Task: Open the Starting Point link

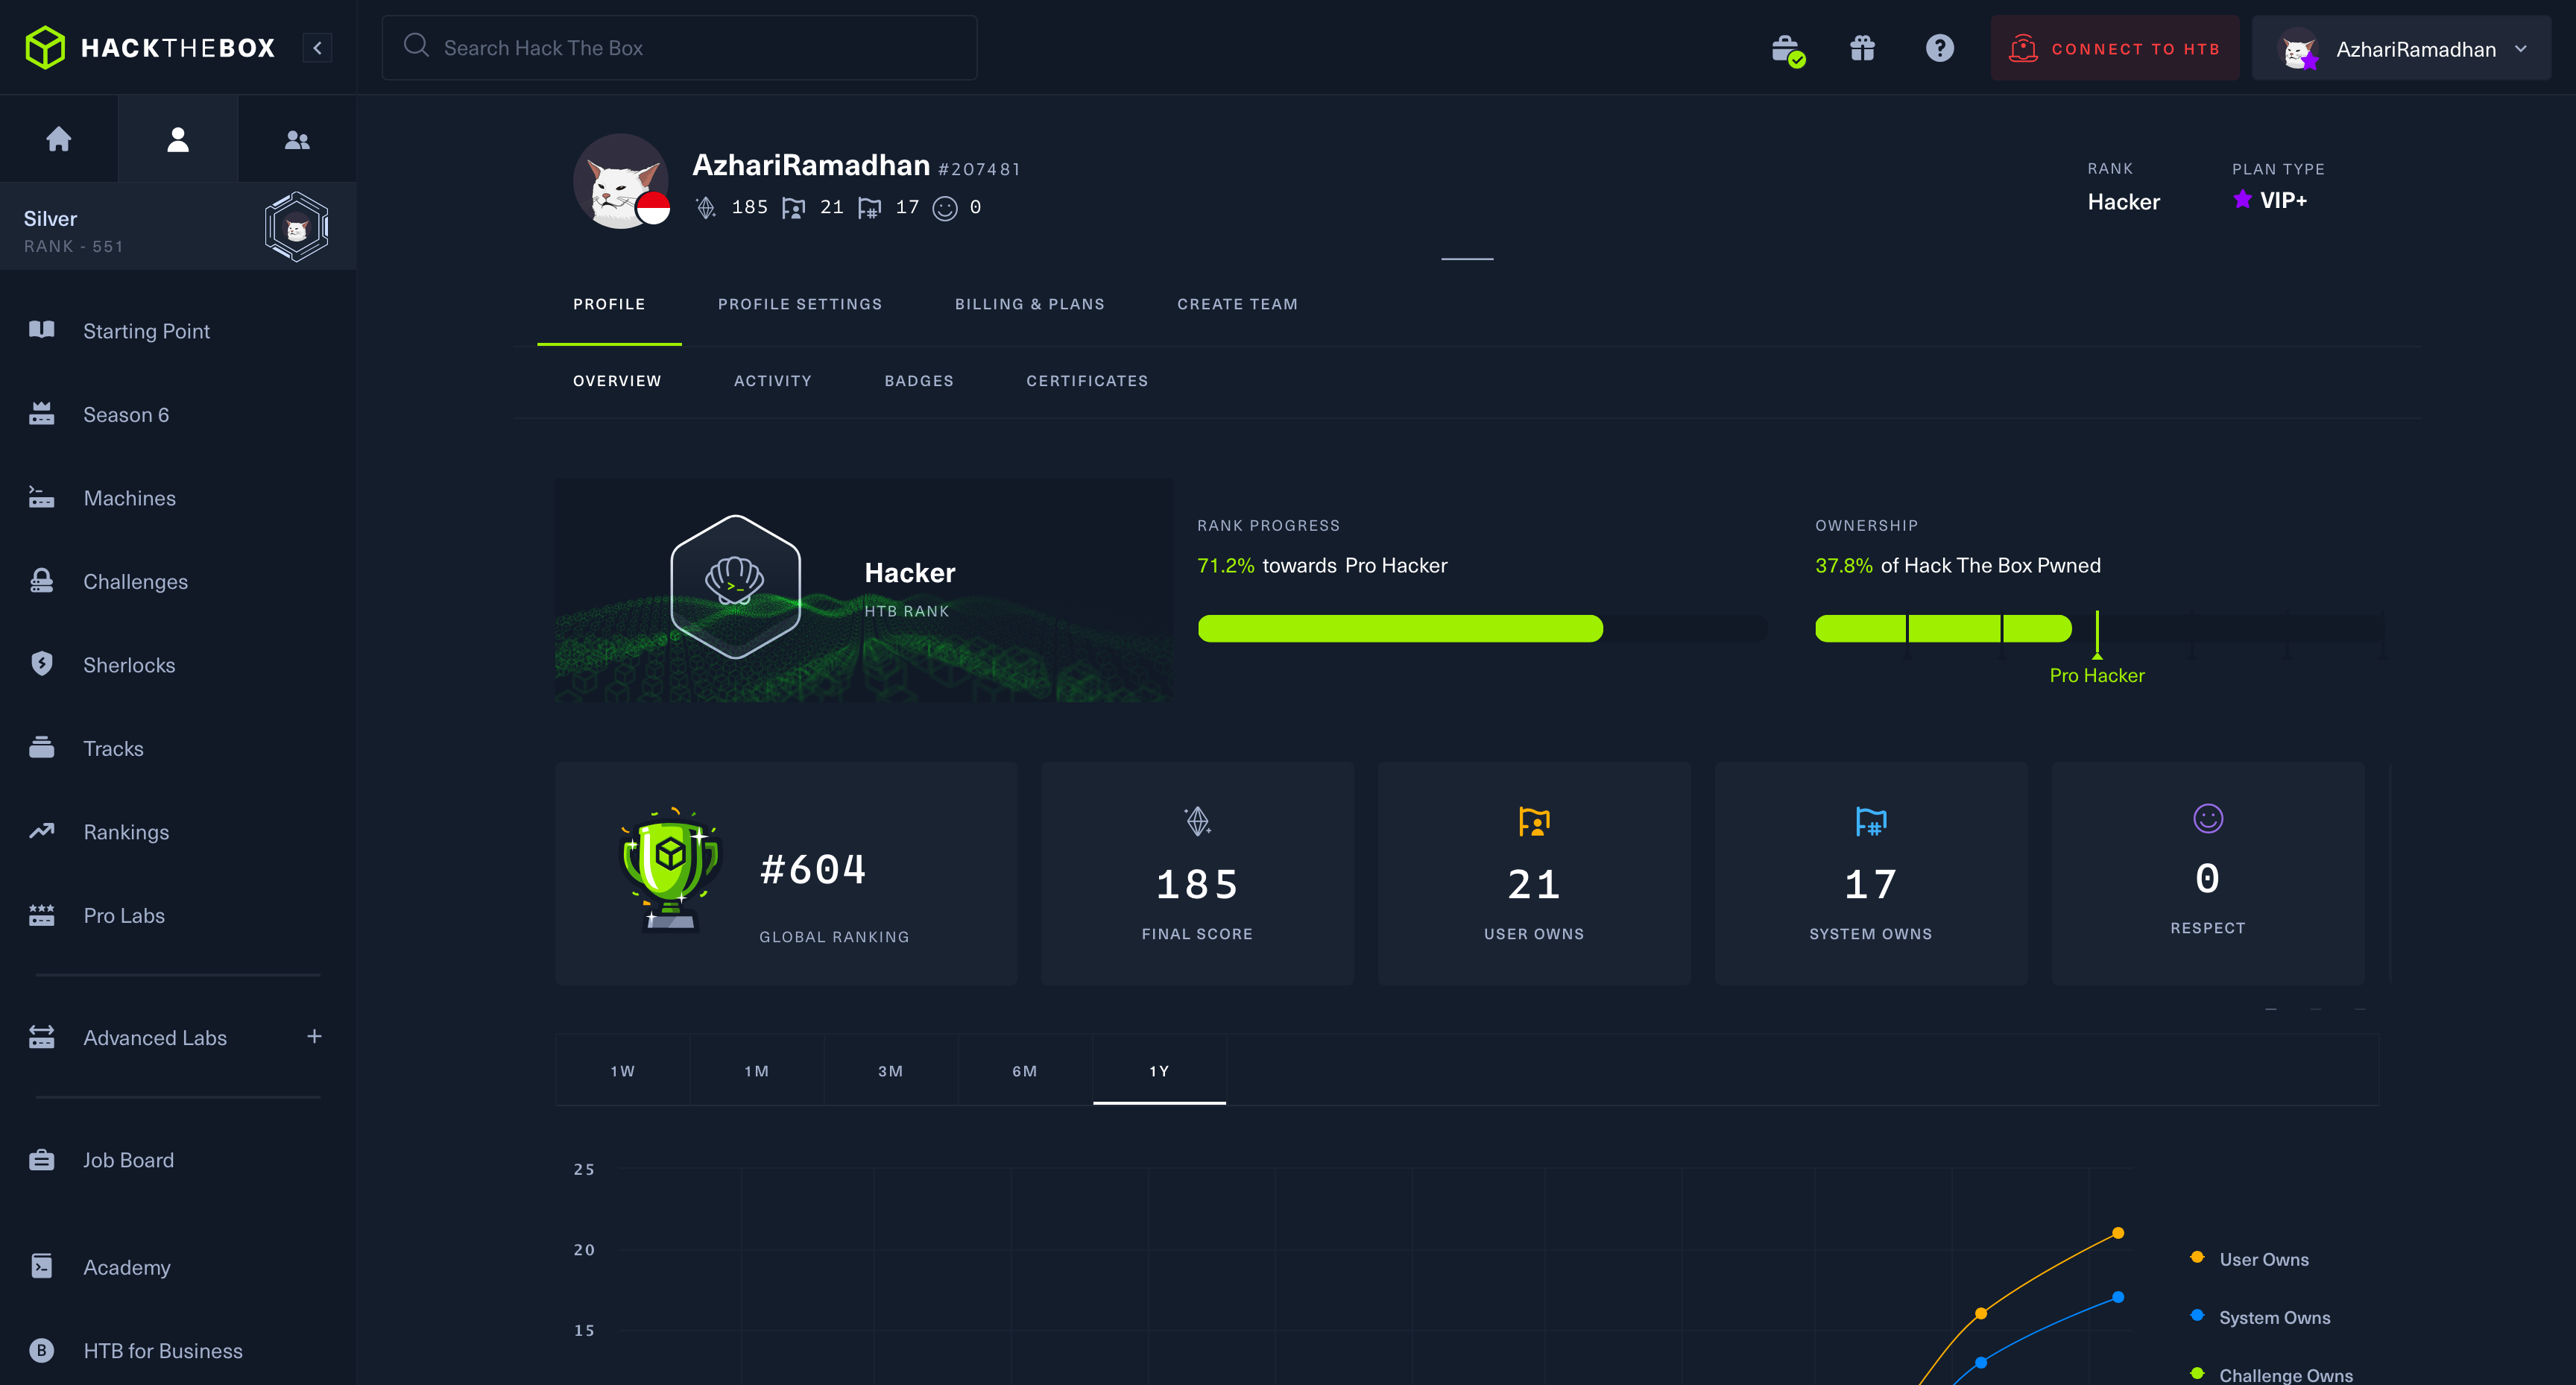Action: [x=147, y=331]
